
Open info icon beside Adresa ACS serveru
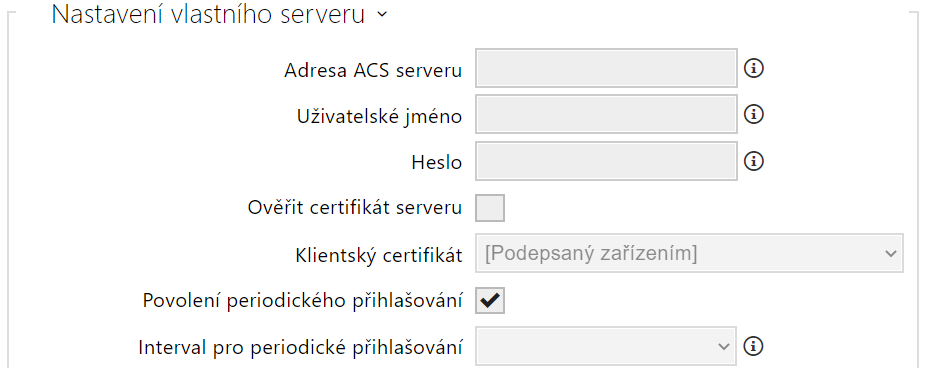[x=754, y=69]
